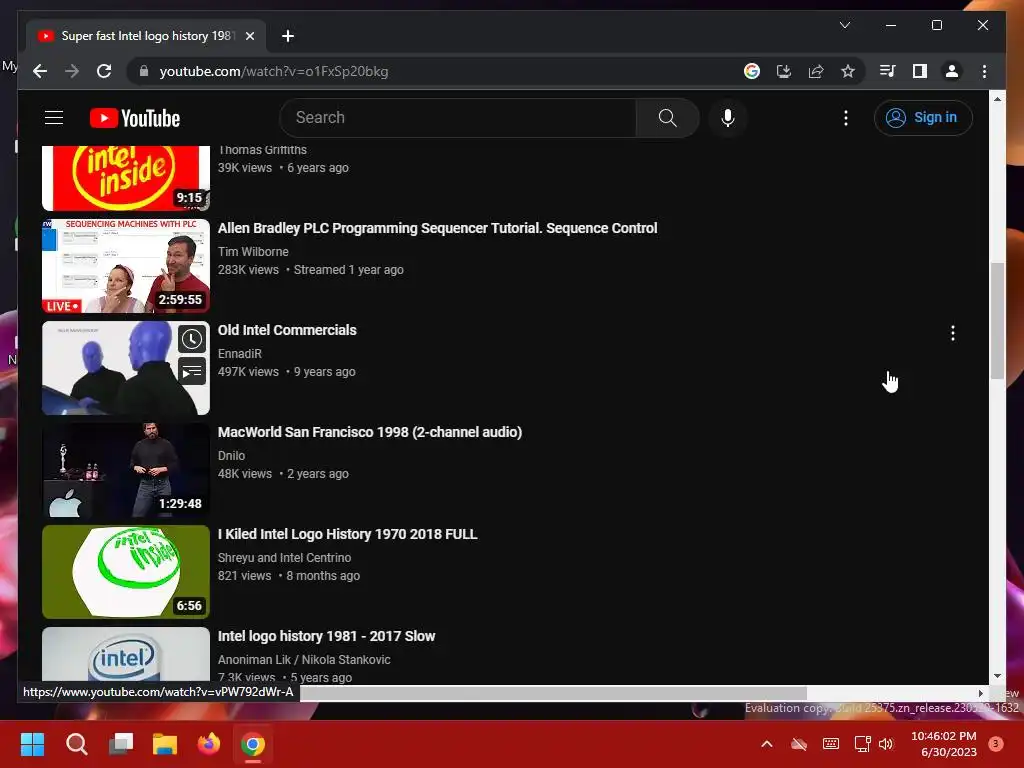Open the blue intel logo video thumbnail

tap(126, 654)
